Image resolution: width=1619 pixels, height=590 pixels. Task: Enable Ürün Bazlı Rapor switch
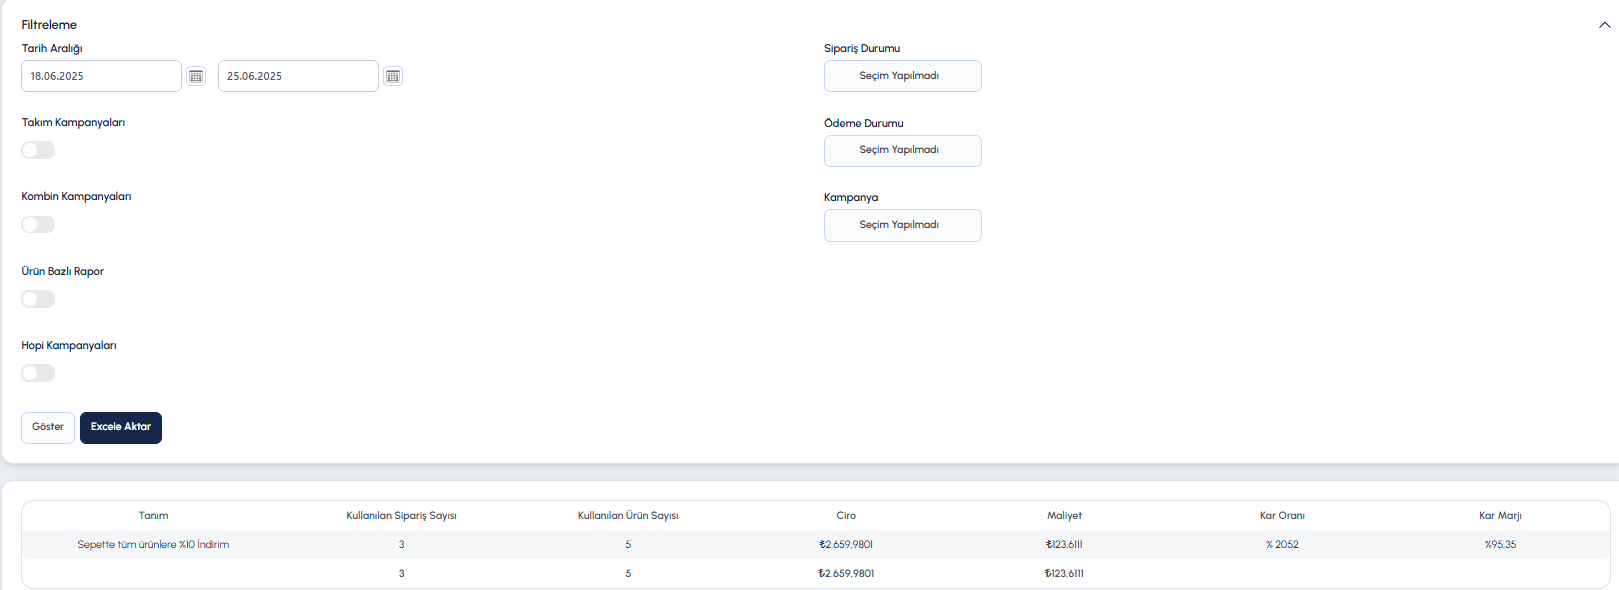(x=38, y=299)
